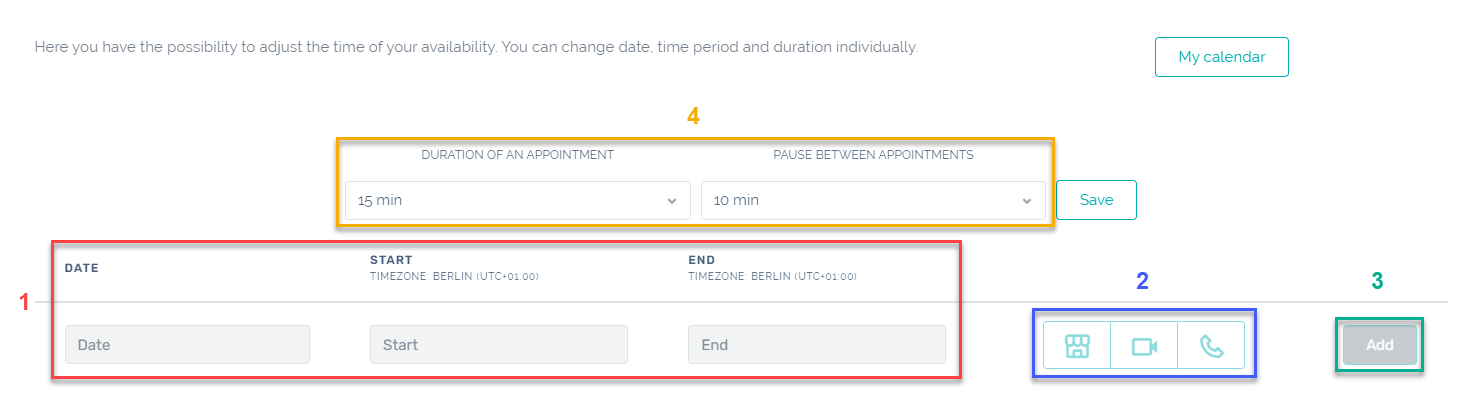1480x402 pixels.
Task: Focus the Date input field
Action: [187, 345]
